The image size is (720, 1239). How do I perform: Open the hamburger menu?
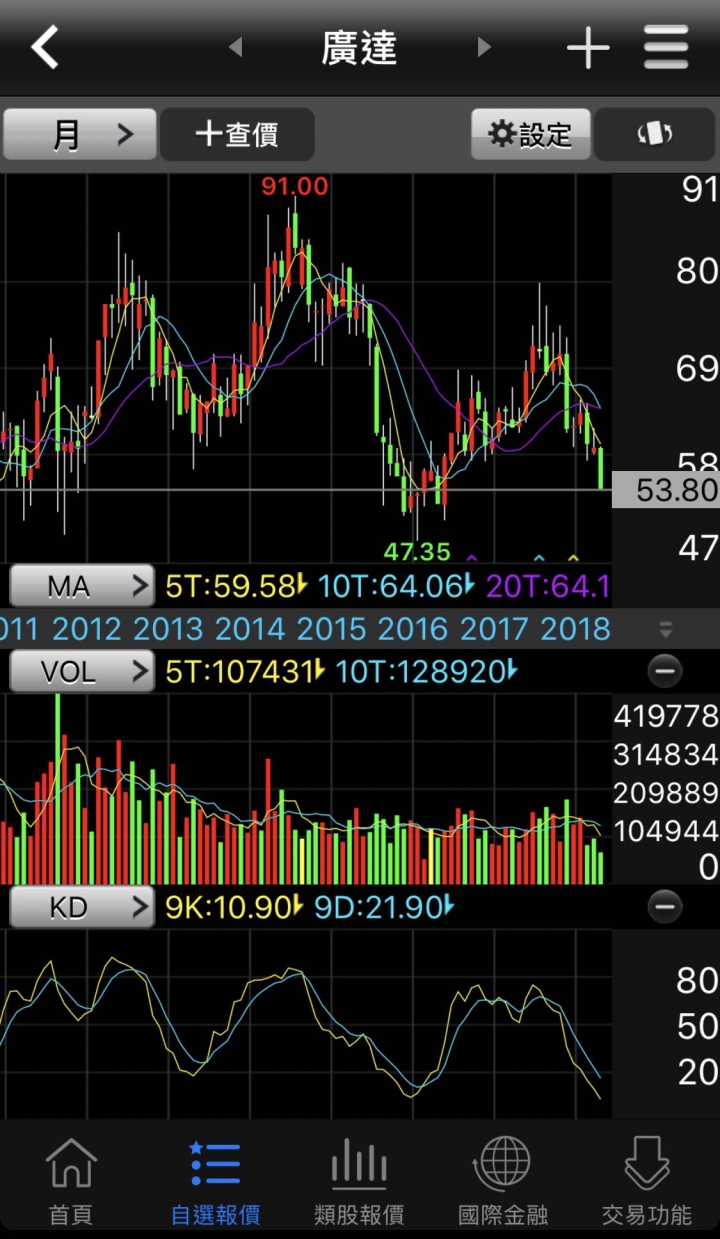pyautogui.click(x=666, y=47)
